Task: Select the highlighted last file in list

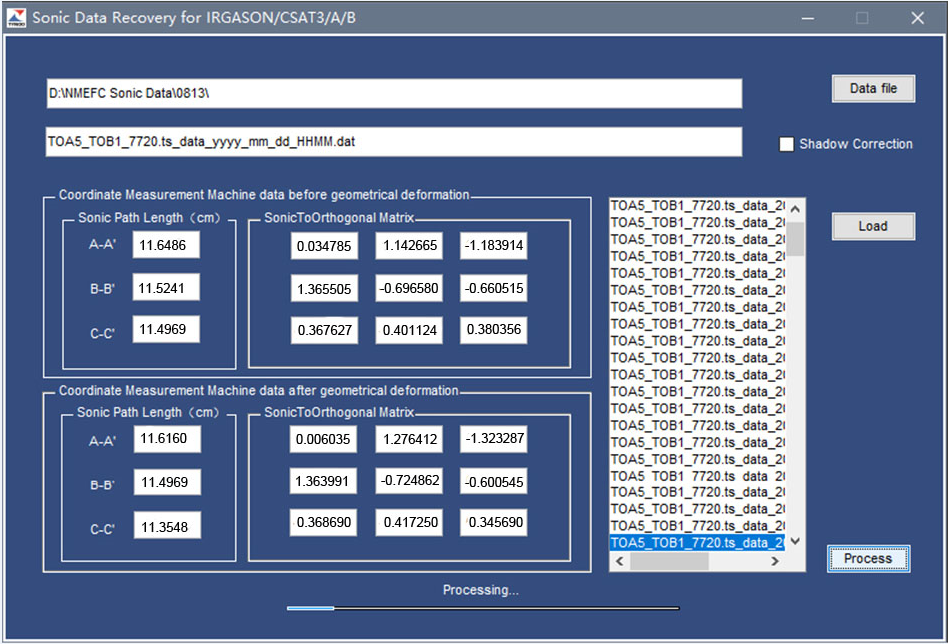Action: point(696,543)
